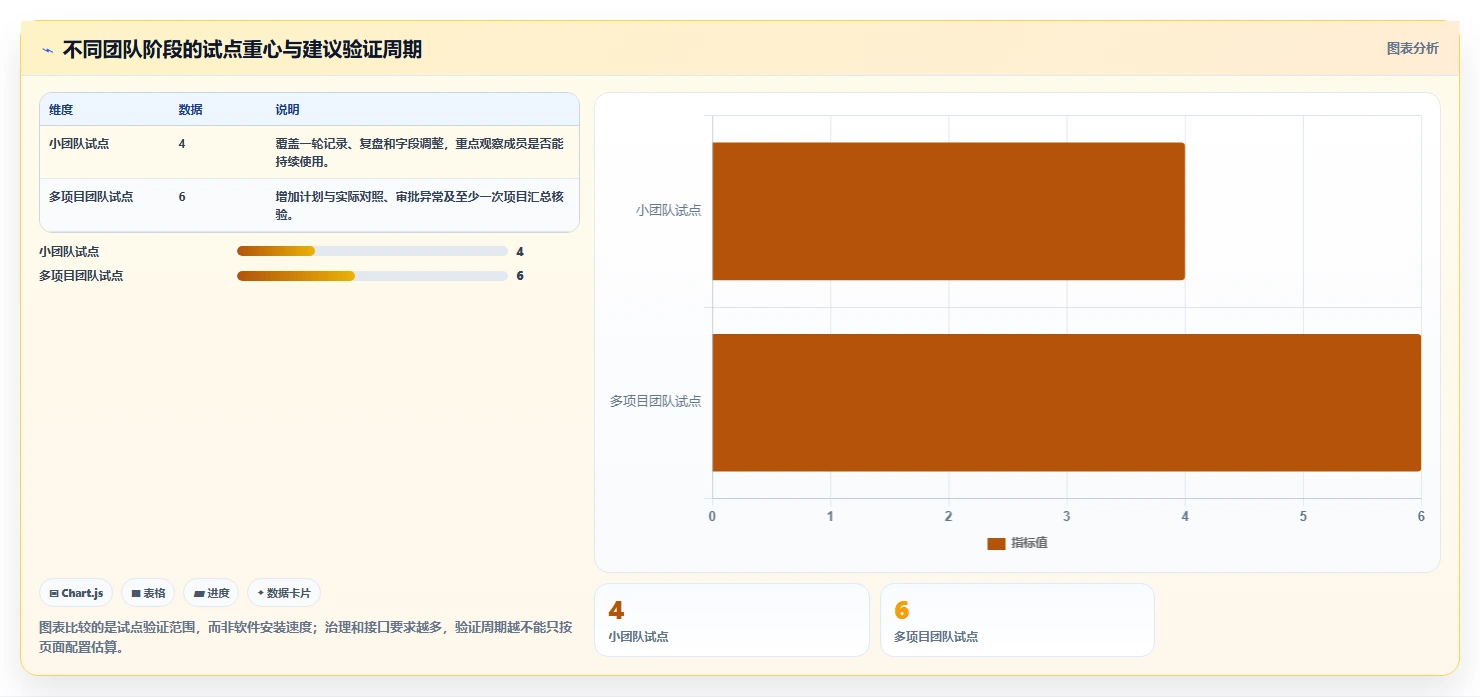
Task: Click the 小团队试点 table row cell
Action: [79, 143]
